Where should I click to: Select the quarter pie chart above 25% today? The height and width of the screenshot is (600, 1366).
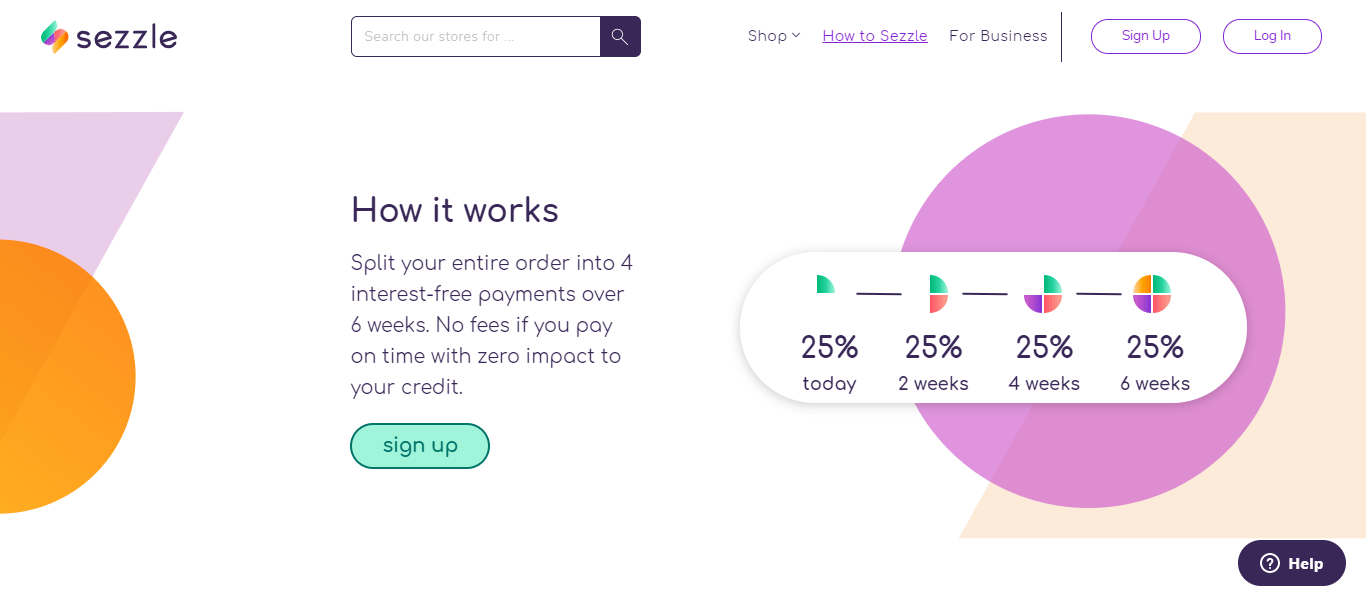[x=825, y=284]
